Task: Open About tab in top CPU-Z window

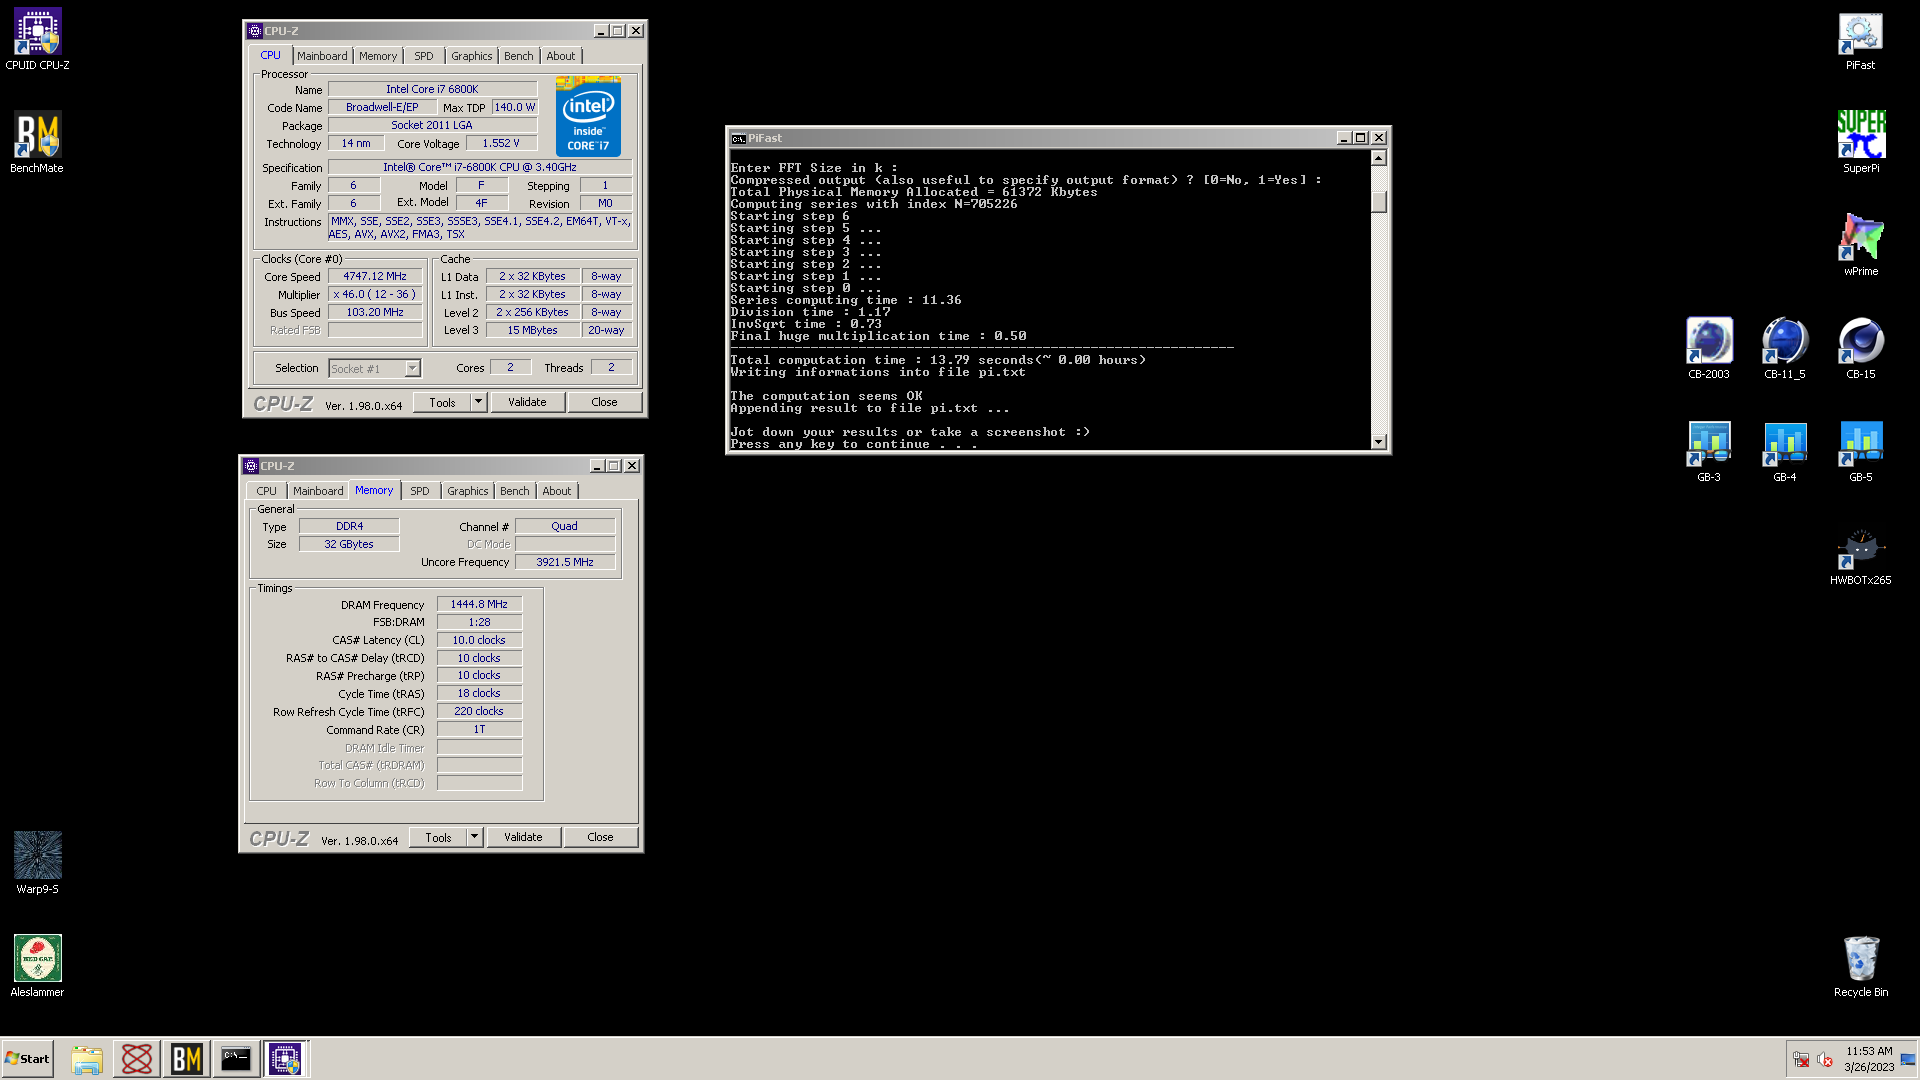Action: tap(560, 56)
